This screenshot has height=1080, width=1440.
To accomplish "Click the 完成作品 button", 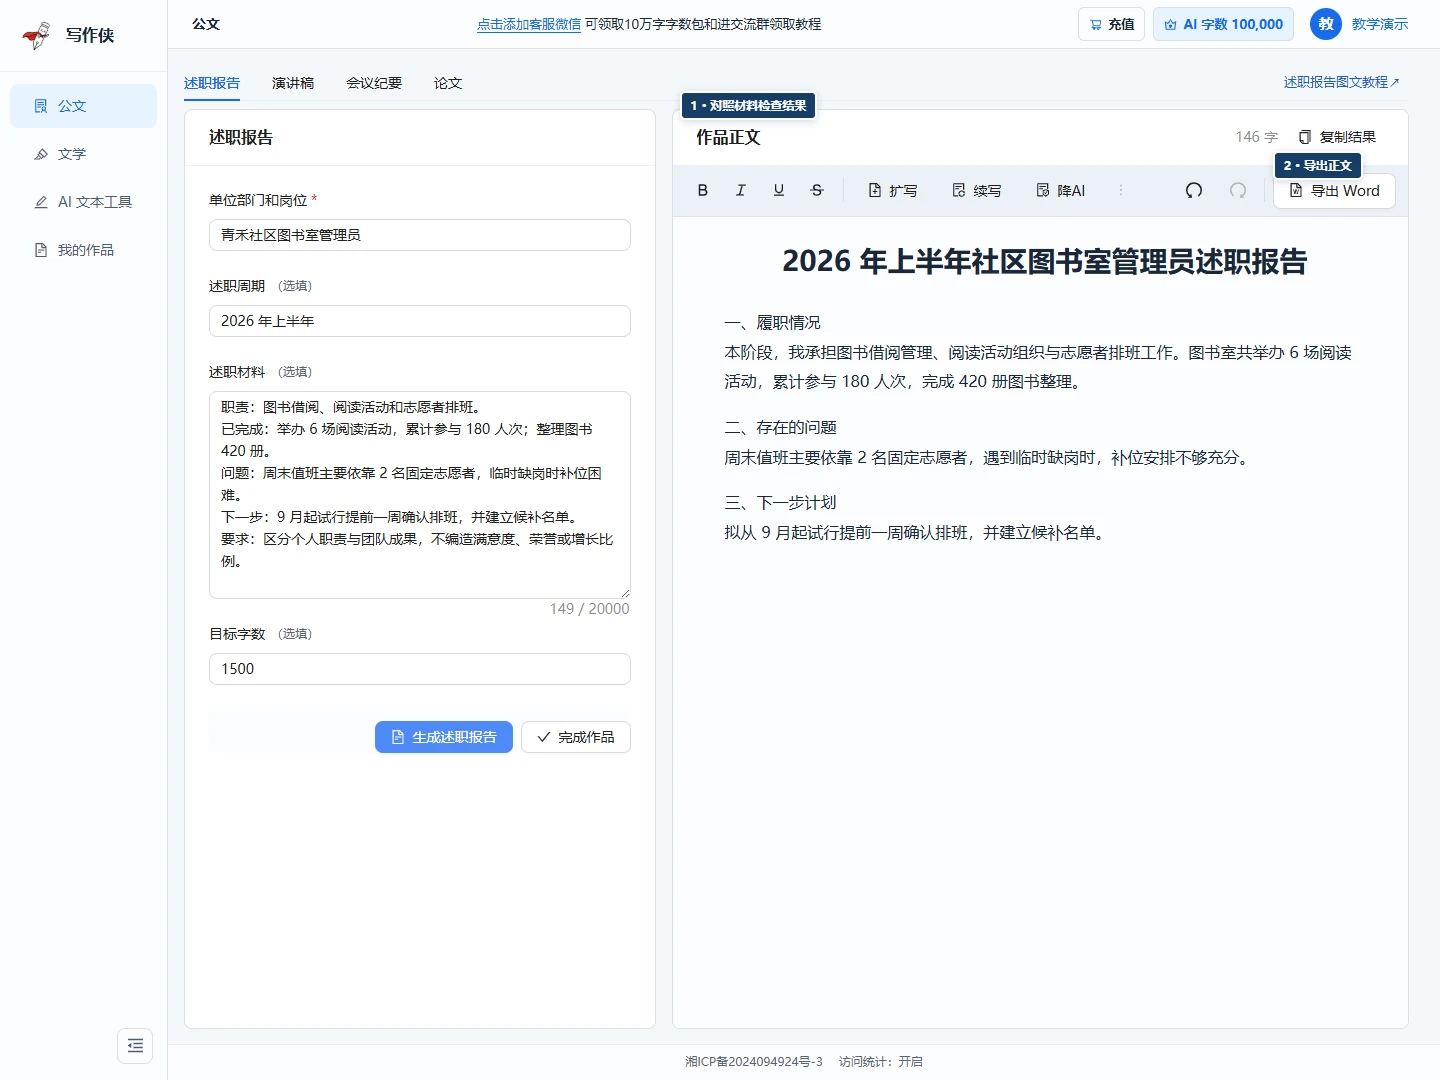I will [576, 737].
